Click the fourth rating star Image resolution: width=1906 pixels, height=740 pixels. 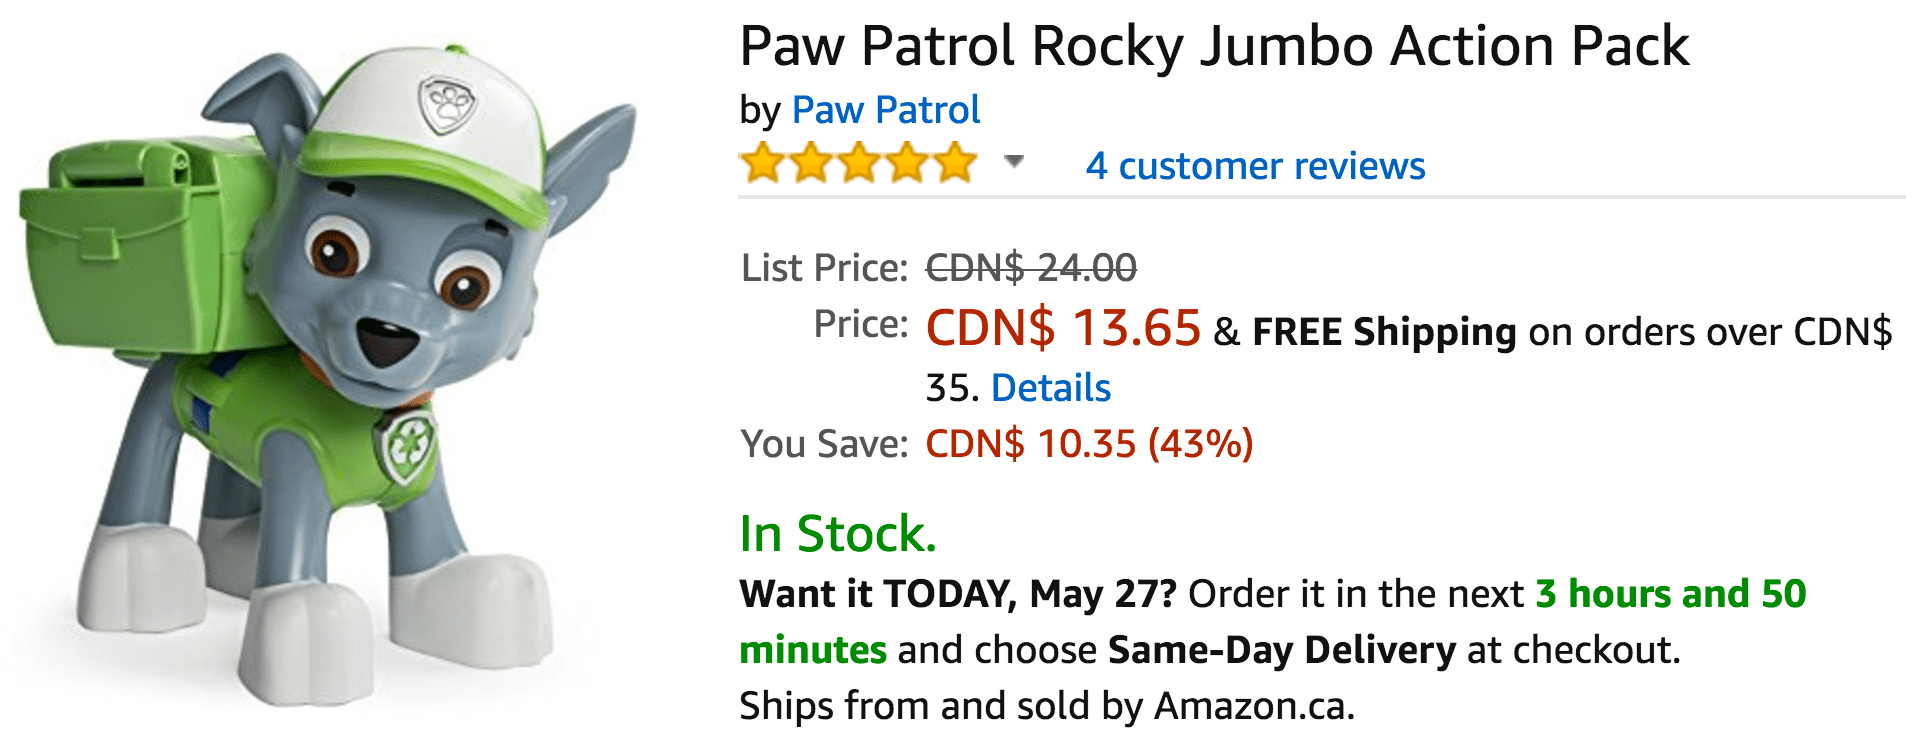906,163
